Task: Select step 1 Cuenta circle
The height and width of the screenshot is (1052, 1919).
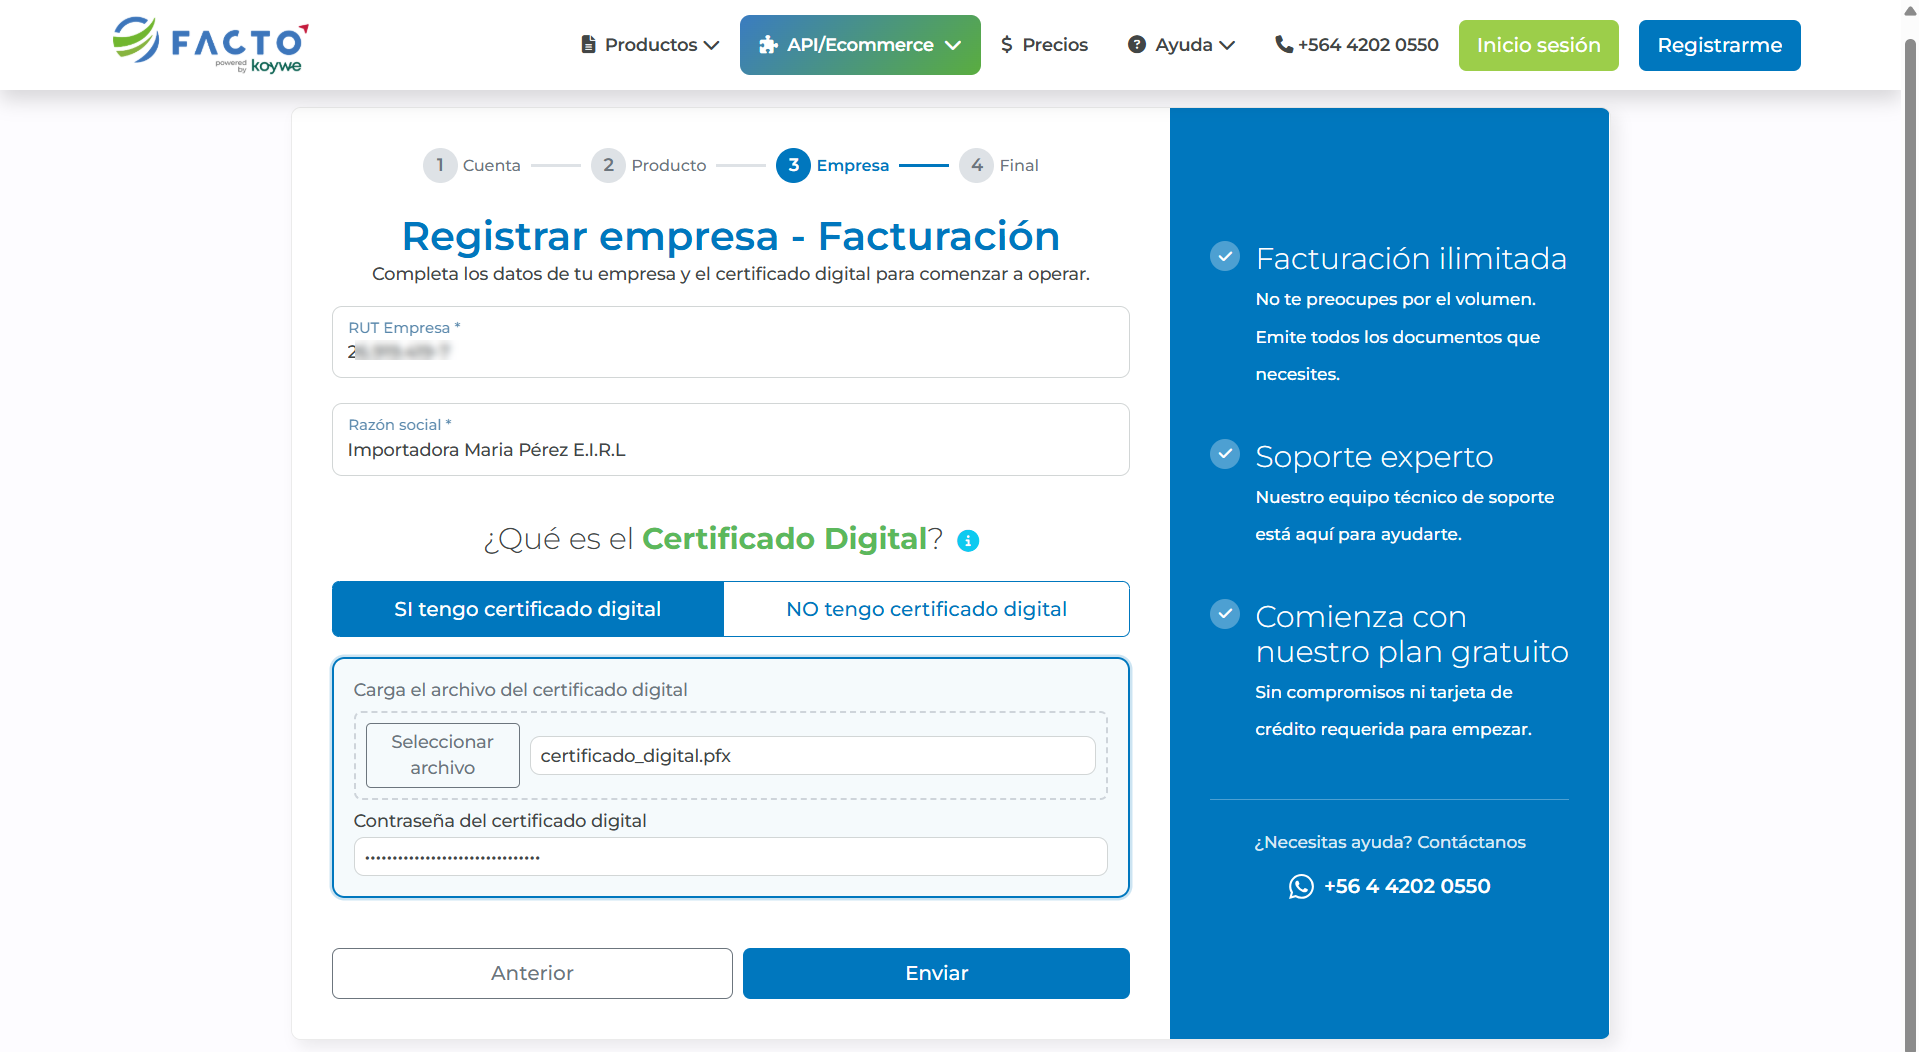Action: pyautogui.click(x=440, y=165)
